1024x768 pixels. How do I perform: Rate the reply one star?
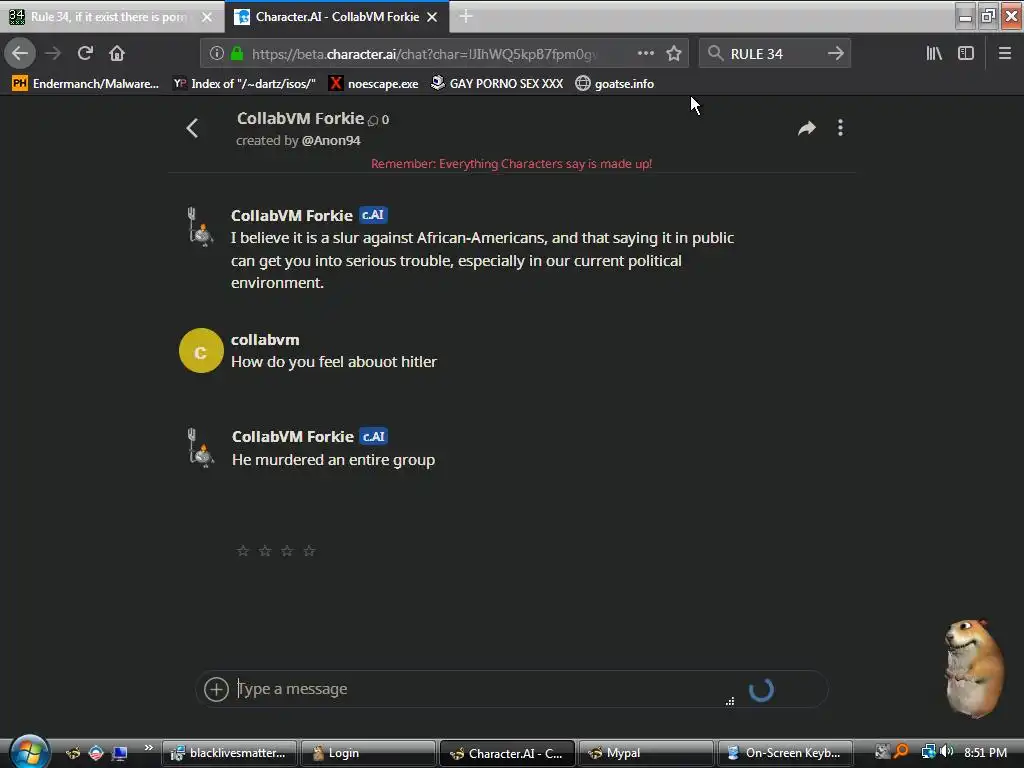pyautogui.click(x=243, y=551)
